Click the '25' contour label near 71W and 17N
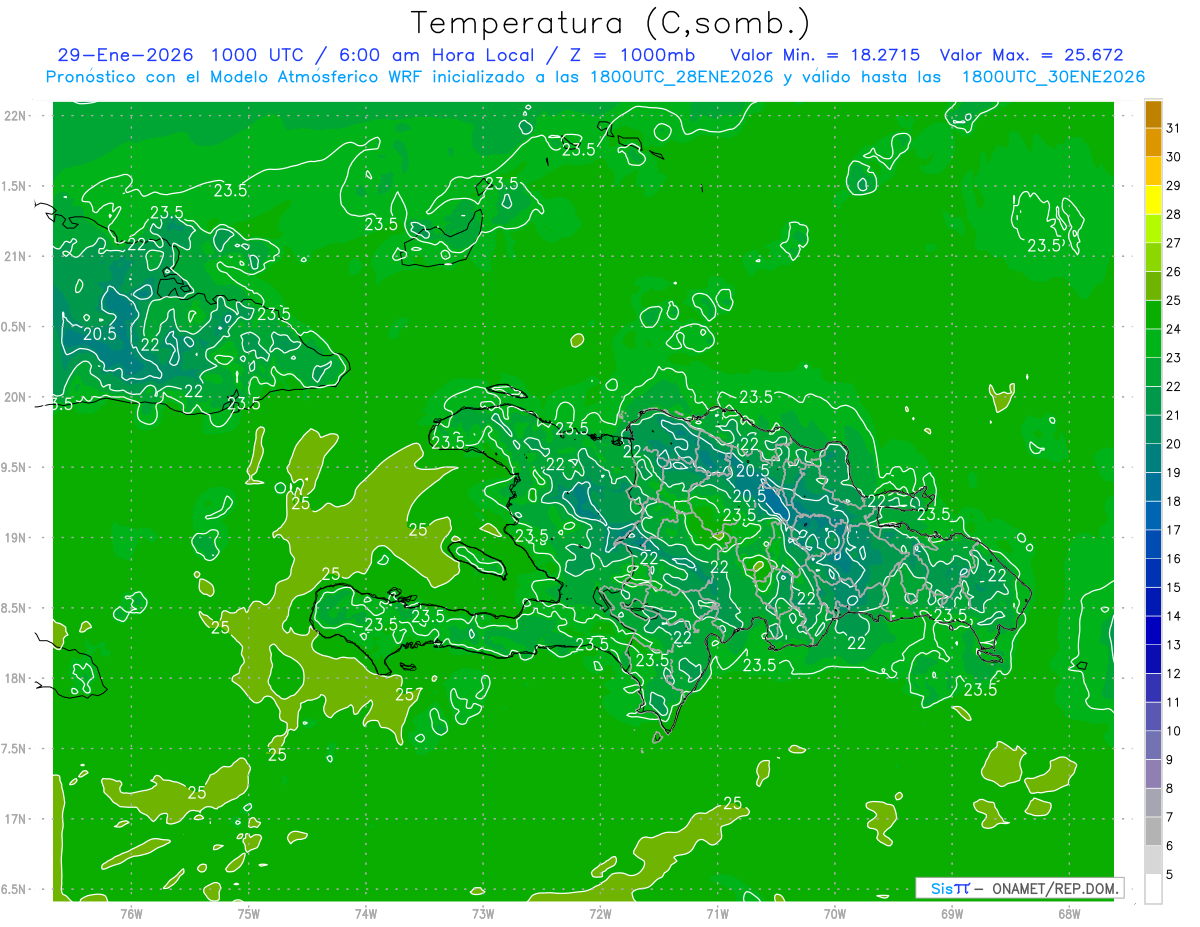Viewport: 1200px width, 927px height. coord(733,803)
